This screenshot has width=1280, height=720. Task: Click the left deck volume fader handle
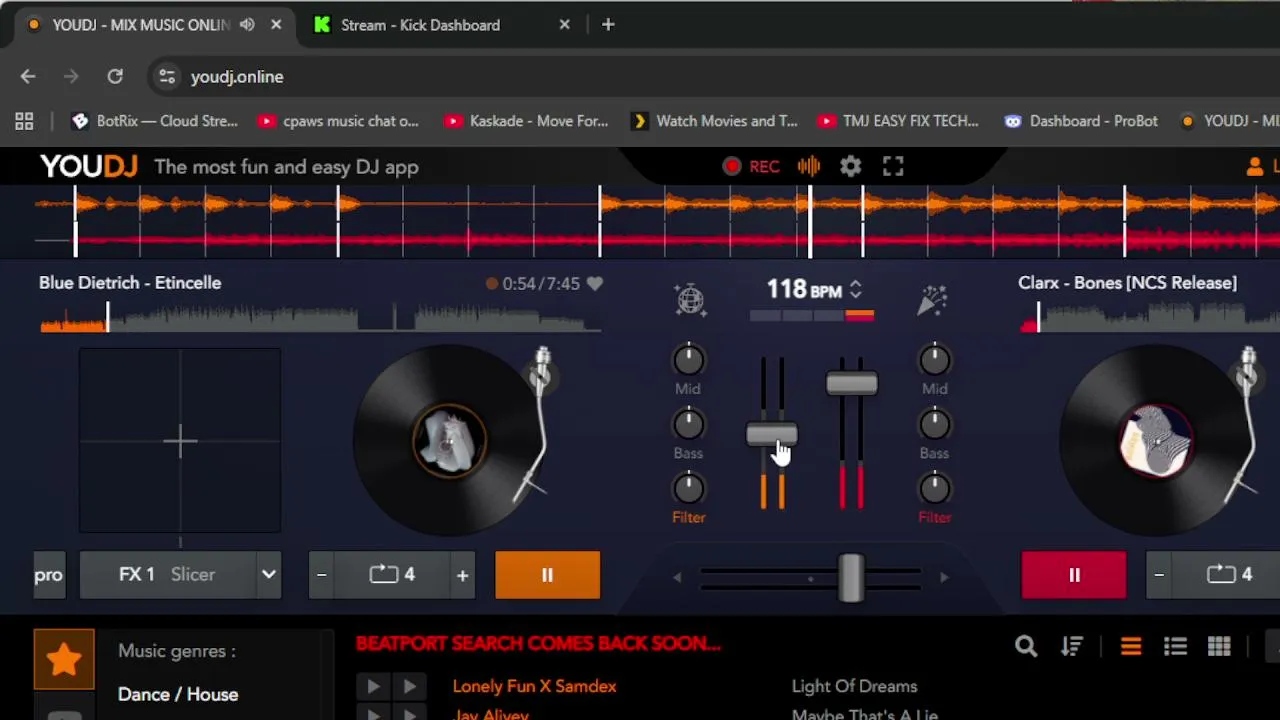[772, 435]
